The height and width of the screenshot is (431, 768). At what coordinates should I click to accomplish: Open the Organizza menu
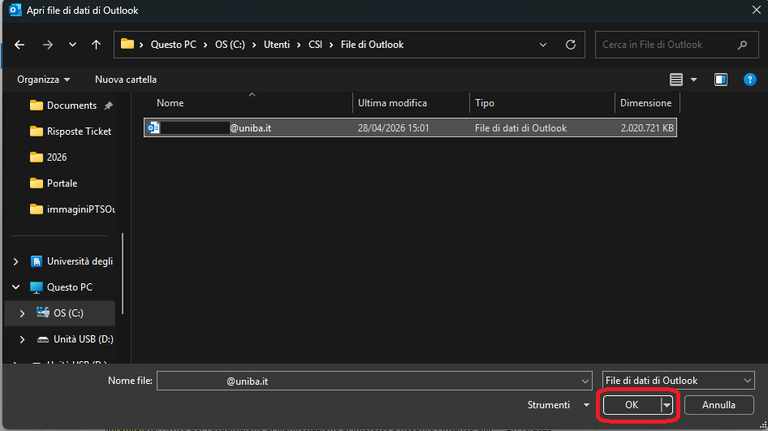(x=43, y=79)
